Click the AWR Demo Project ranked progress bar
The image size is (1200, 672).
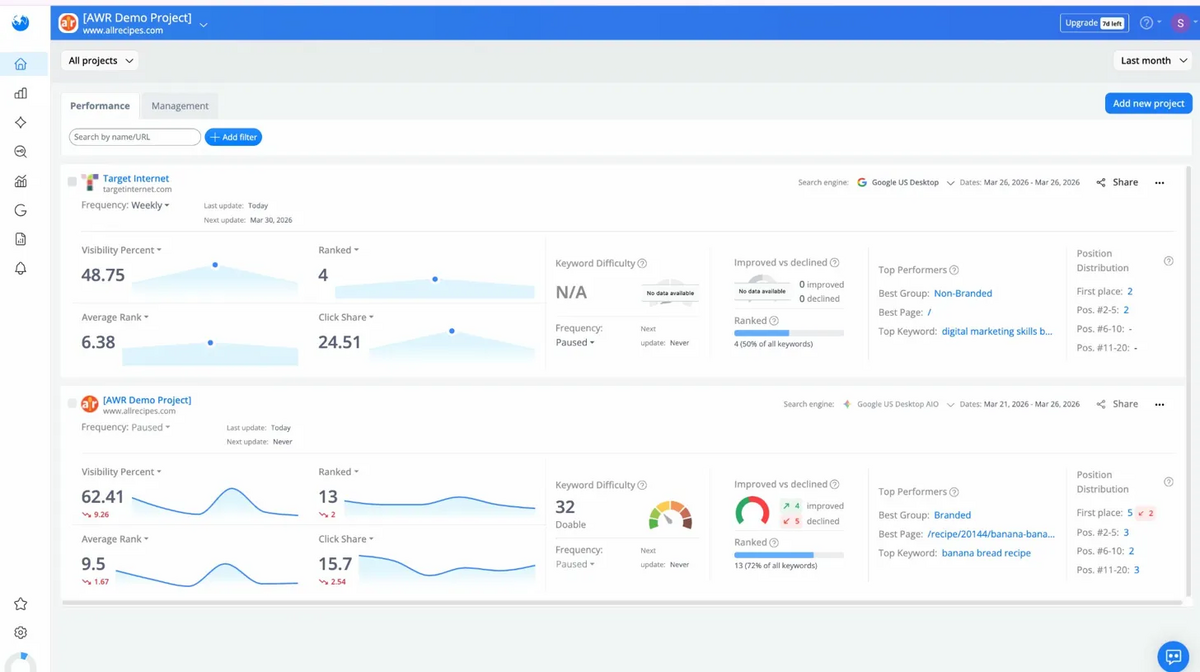tap(788, 555)
